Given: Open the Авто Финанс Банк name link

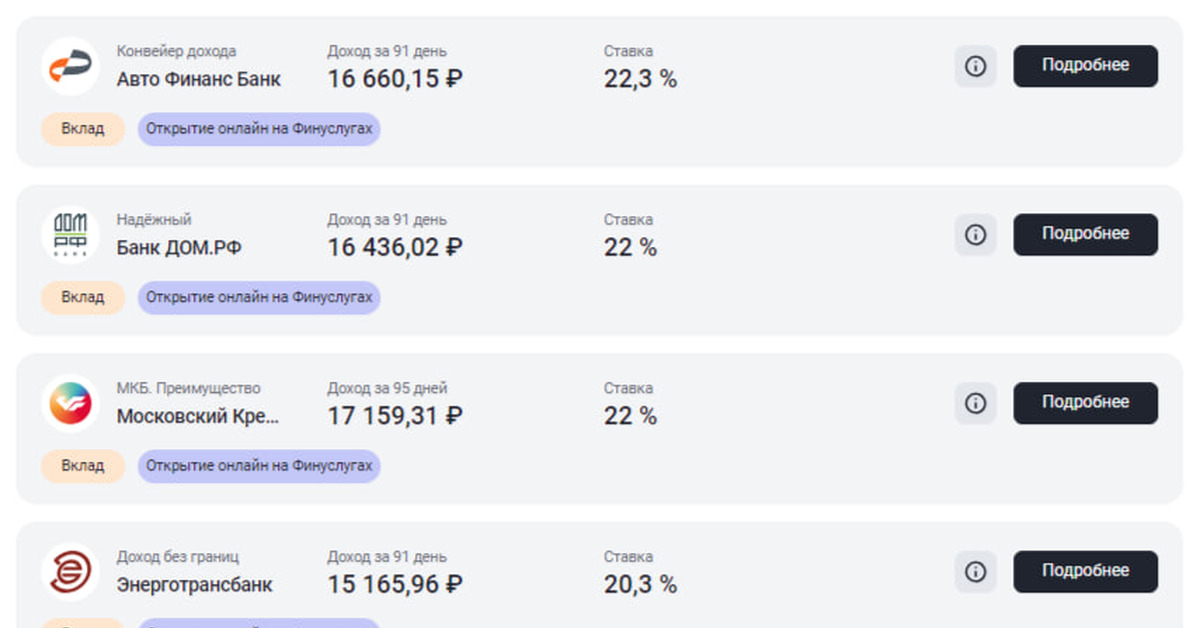Looking at the screenshot, I should click(199, 79).
